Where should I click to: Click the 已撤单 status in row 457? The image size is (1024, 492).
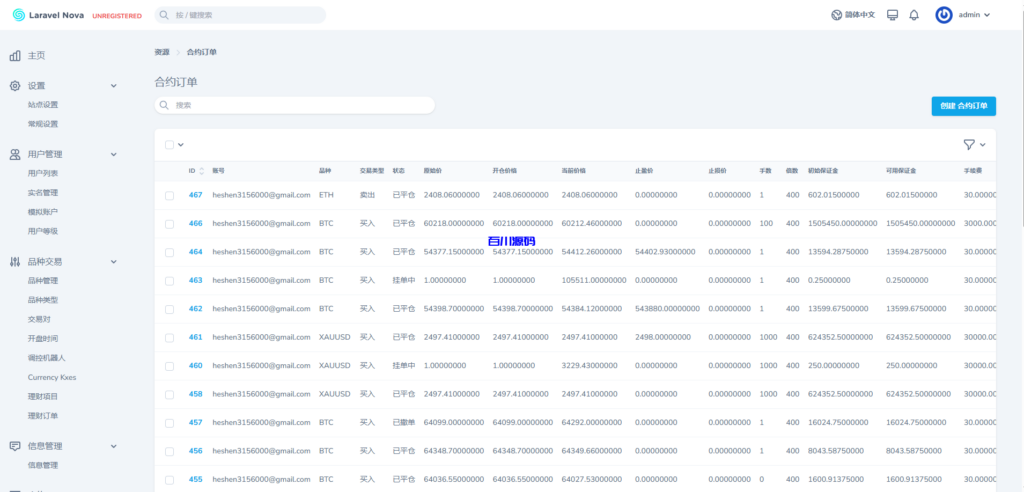point(404,423)
